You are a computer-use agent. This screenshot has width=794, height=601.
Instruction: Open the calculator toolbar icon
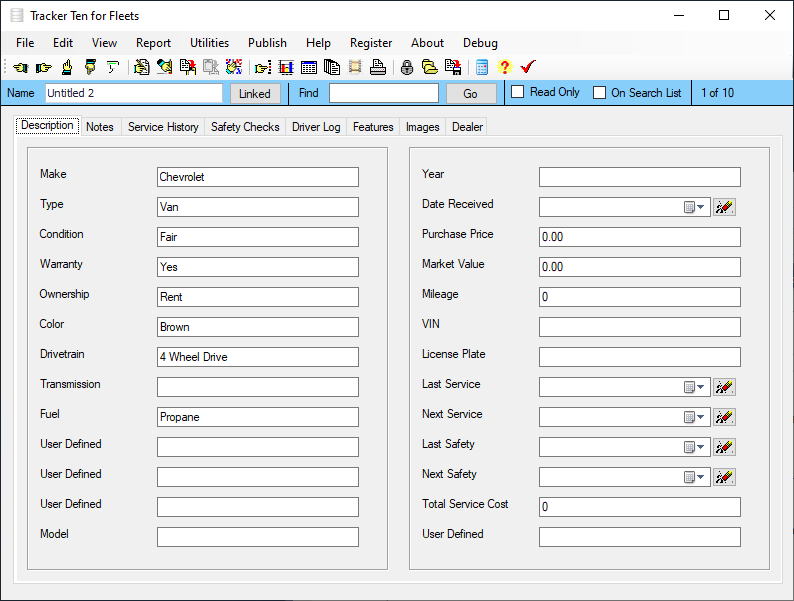point(482,67)
